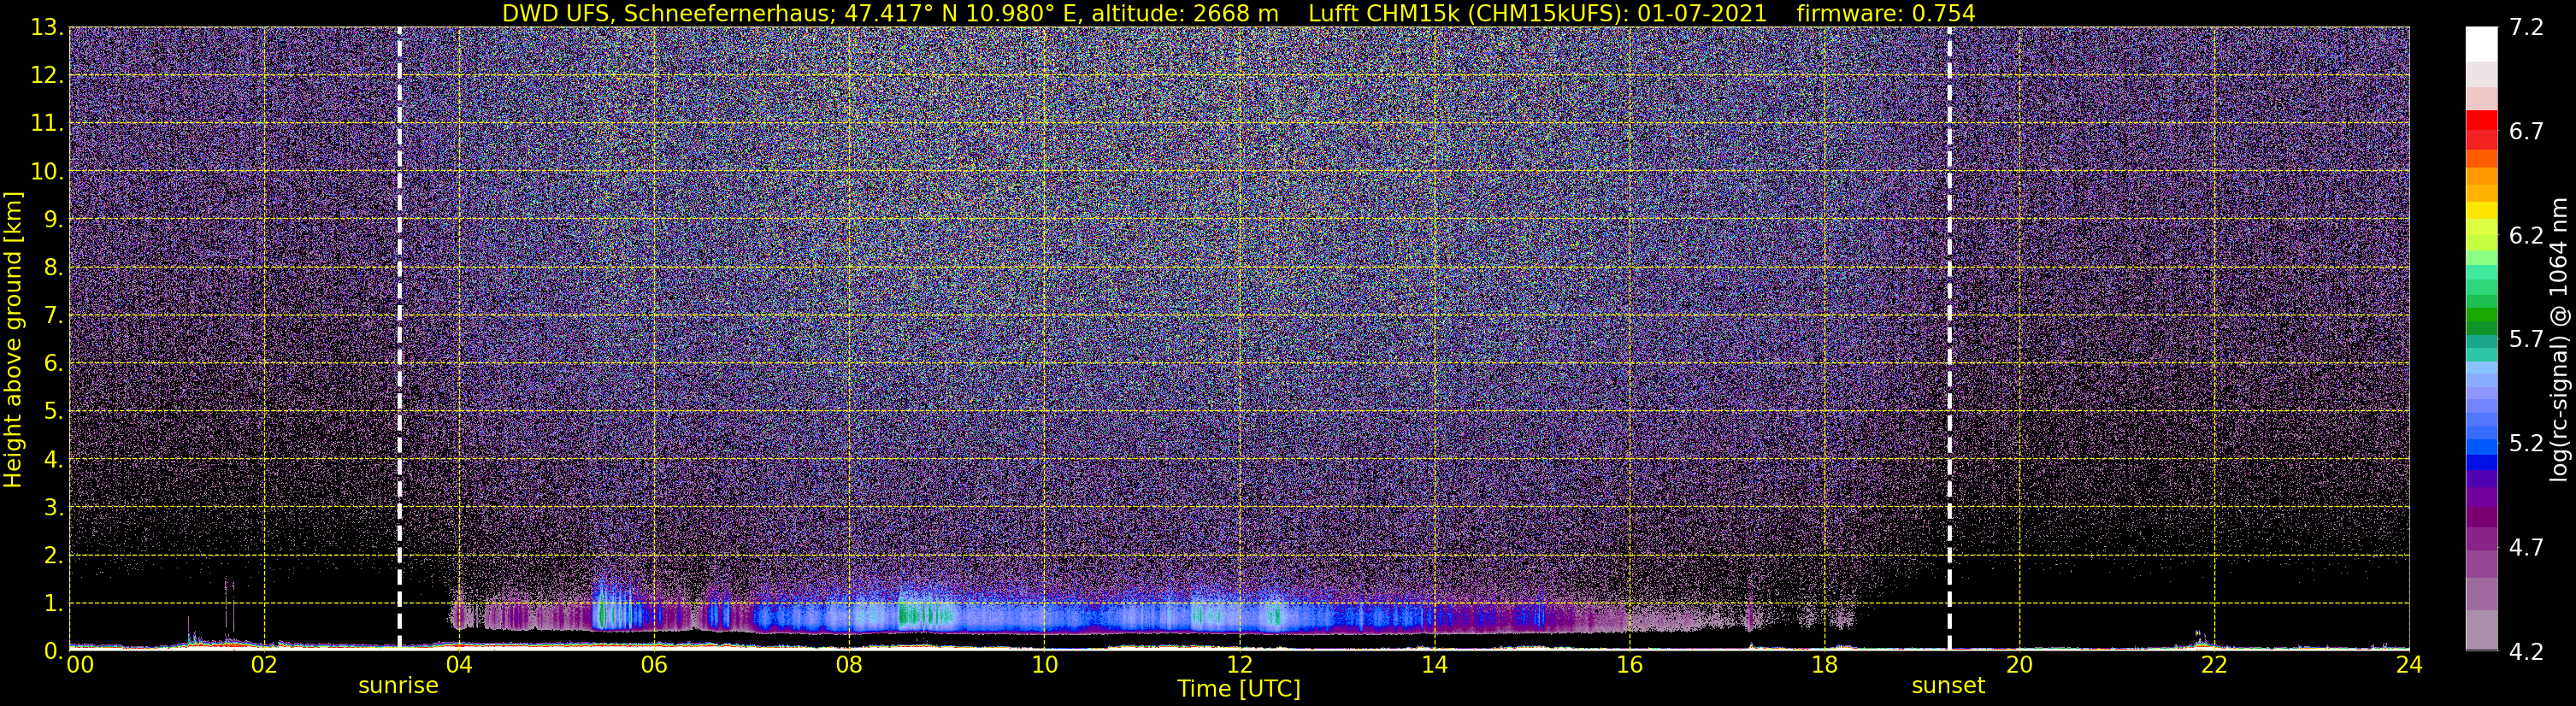Click the time axis tick label '14'
This screenshot has width=2576, height=706.
1434,665
